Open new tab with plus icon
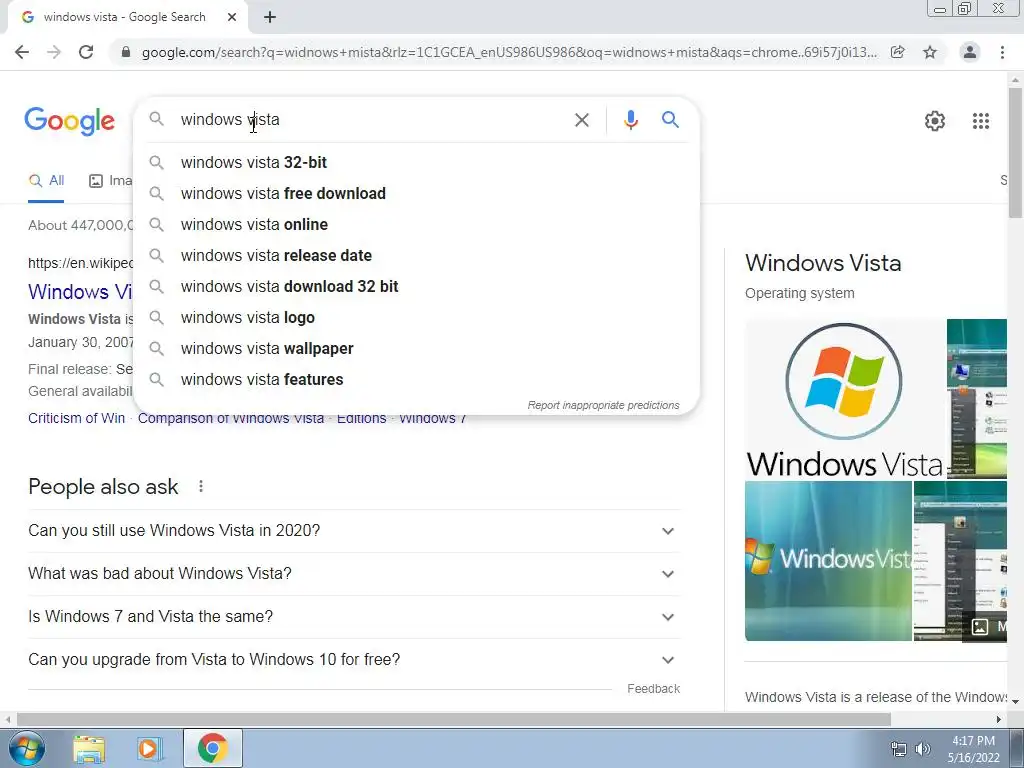 (270, 18)
